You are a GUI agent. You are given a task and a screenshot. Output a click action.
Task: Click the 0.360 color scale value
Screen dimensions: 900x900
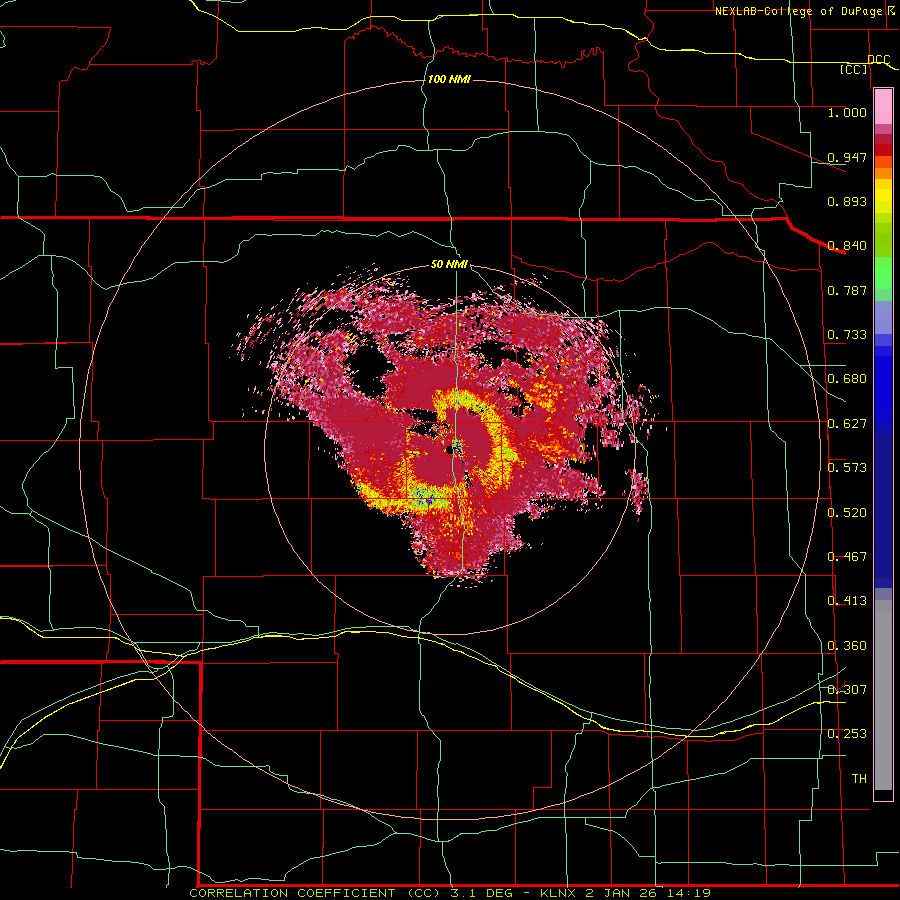[847, 646]
